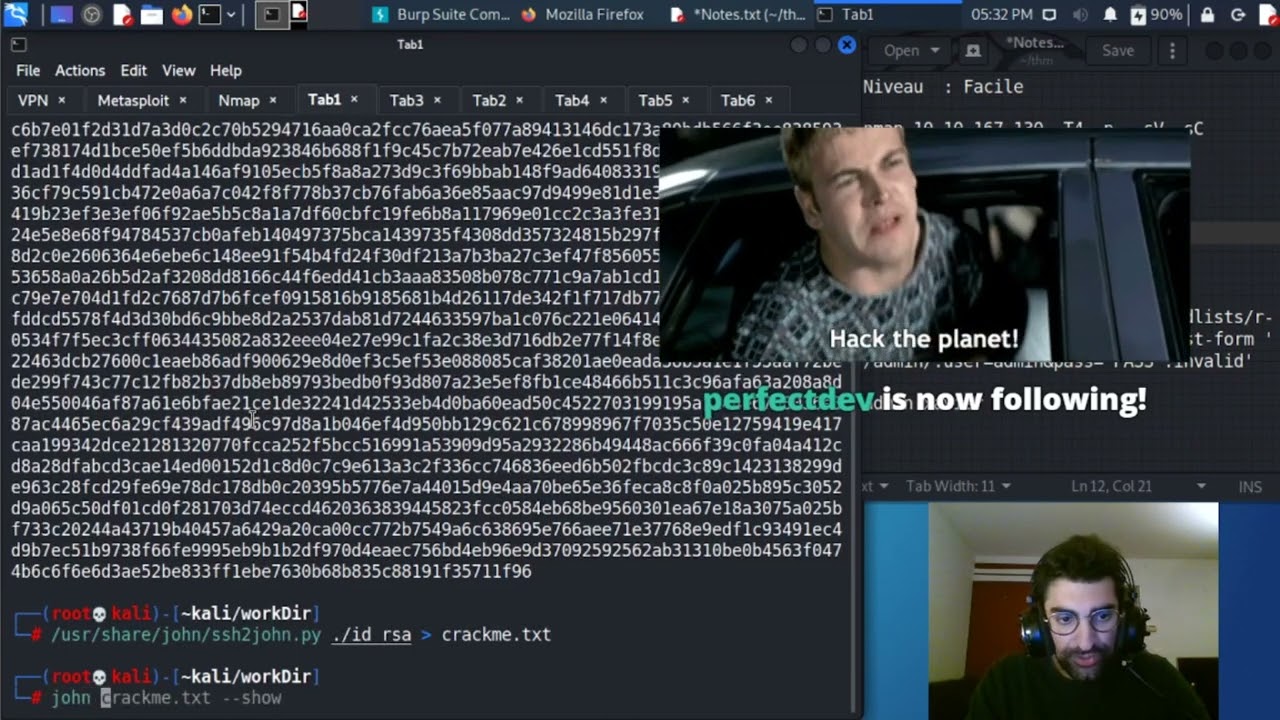This screenshot has height=720, width=1280.
Task: Switch to Notes.txt taskbar window
Action: [737, 14]
